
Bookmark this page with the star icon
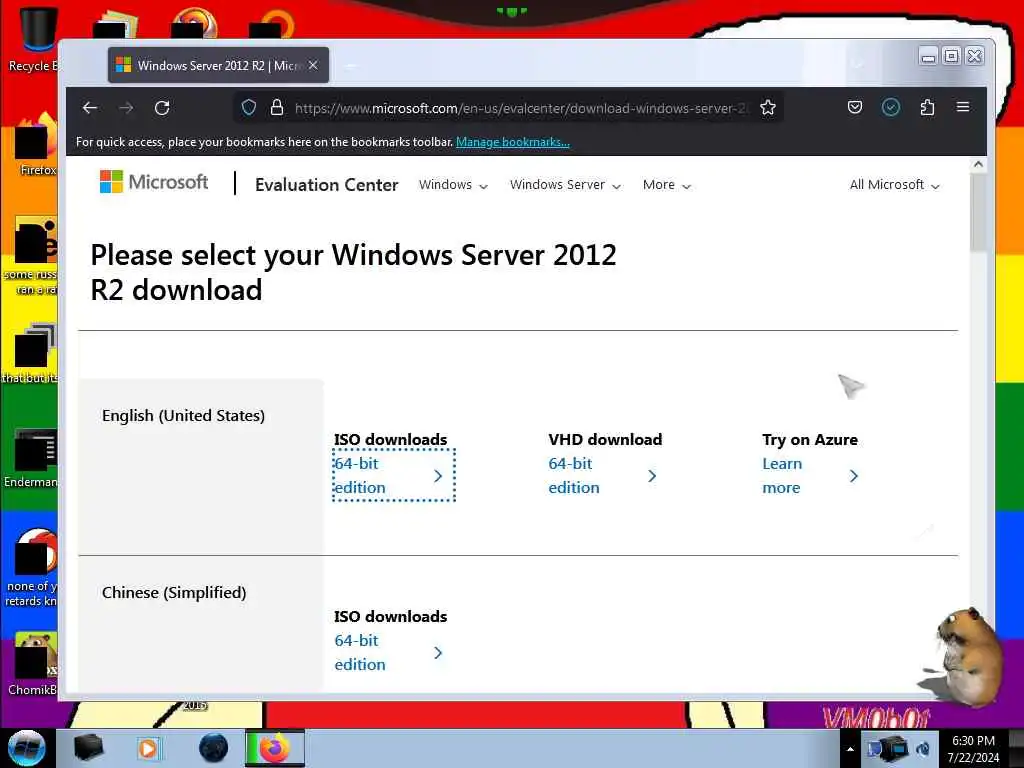pos(768,108)
